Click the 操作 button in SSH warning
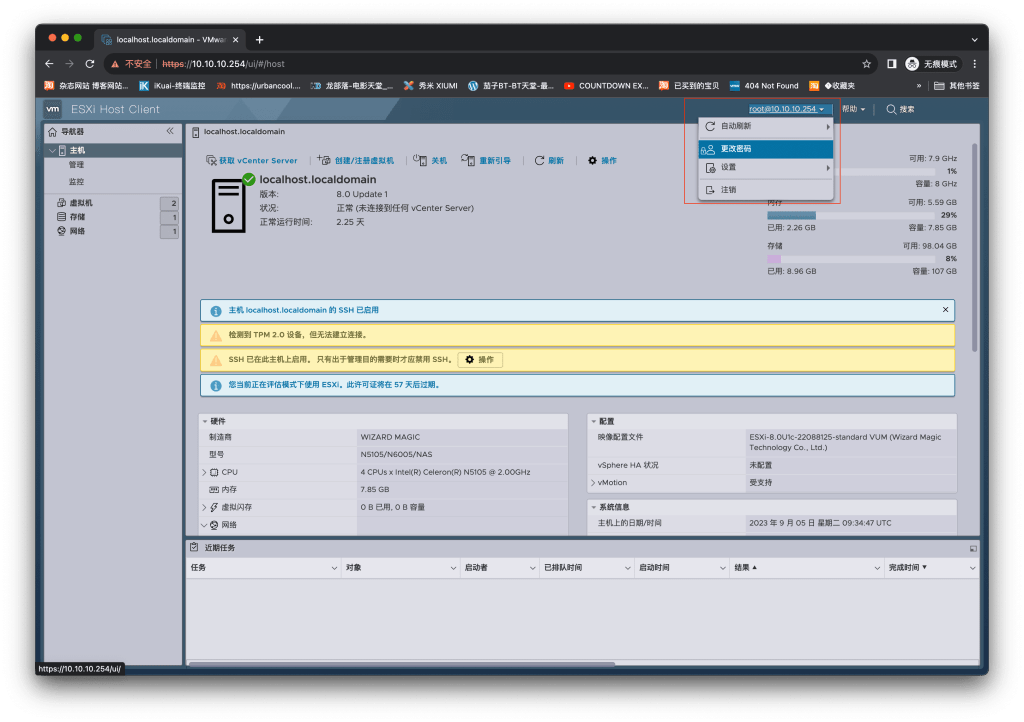 (x=480, y=359)
